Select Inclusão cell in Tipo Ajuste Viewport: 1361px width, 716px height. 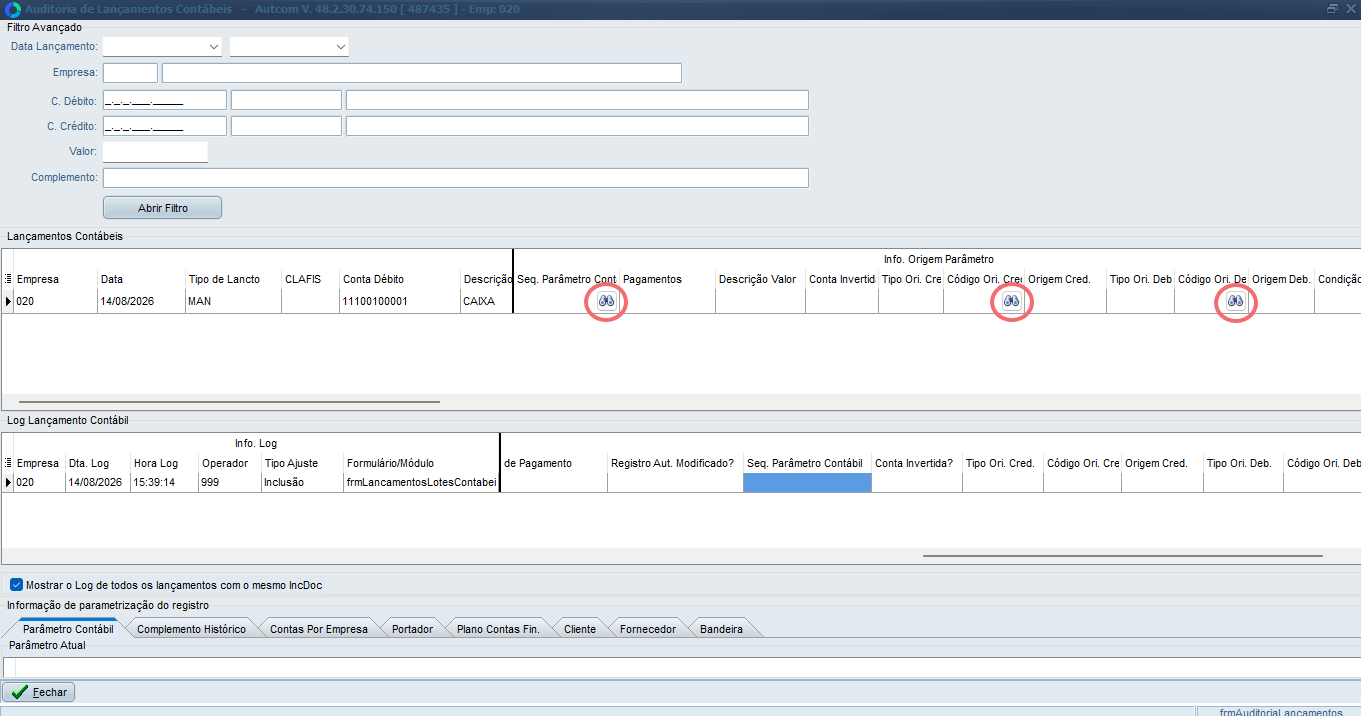tap(301, 482)
